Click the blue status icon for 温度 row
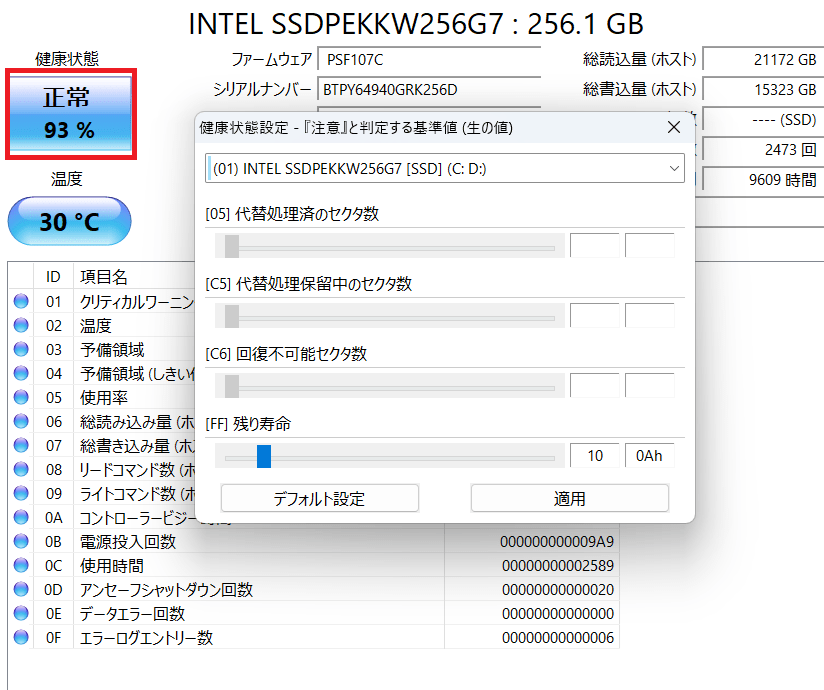The image size is (824, 690). click(20, 326)
